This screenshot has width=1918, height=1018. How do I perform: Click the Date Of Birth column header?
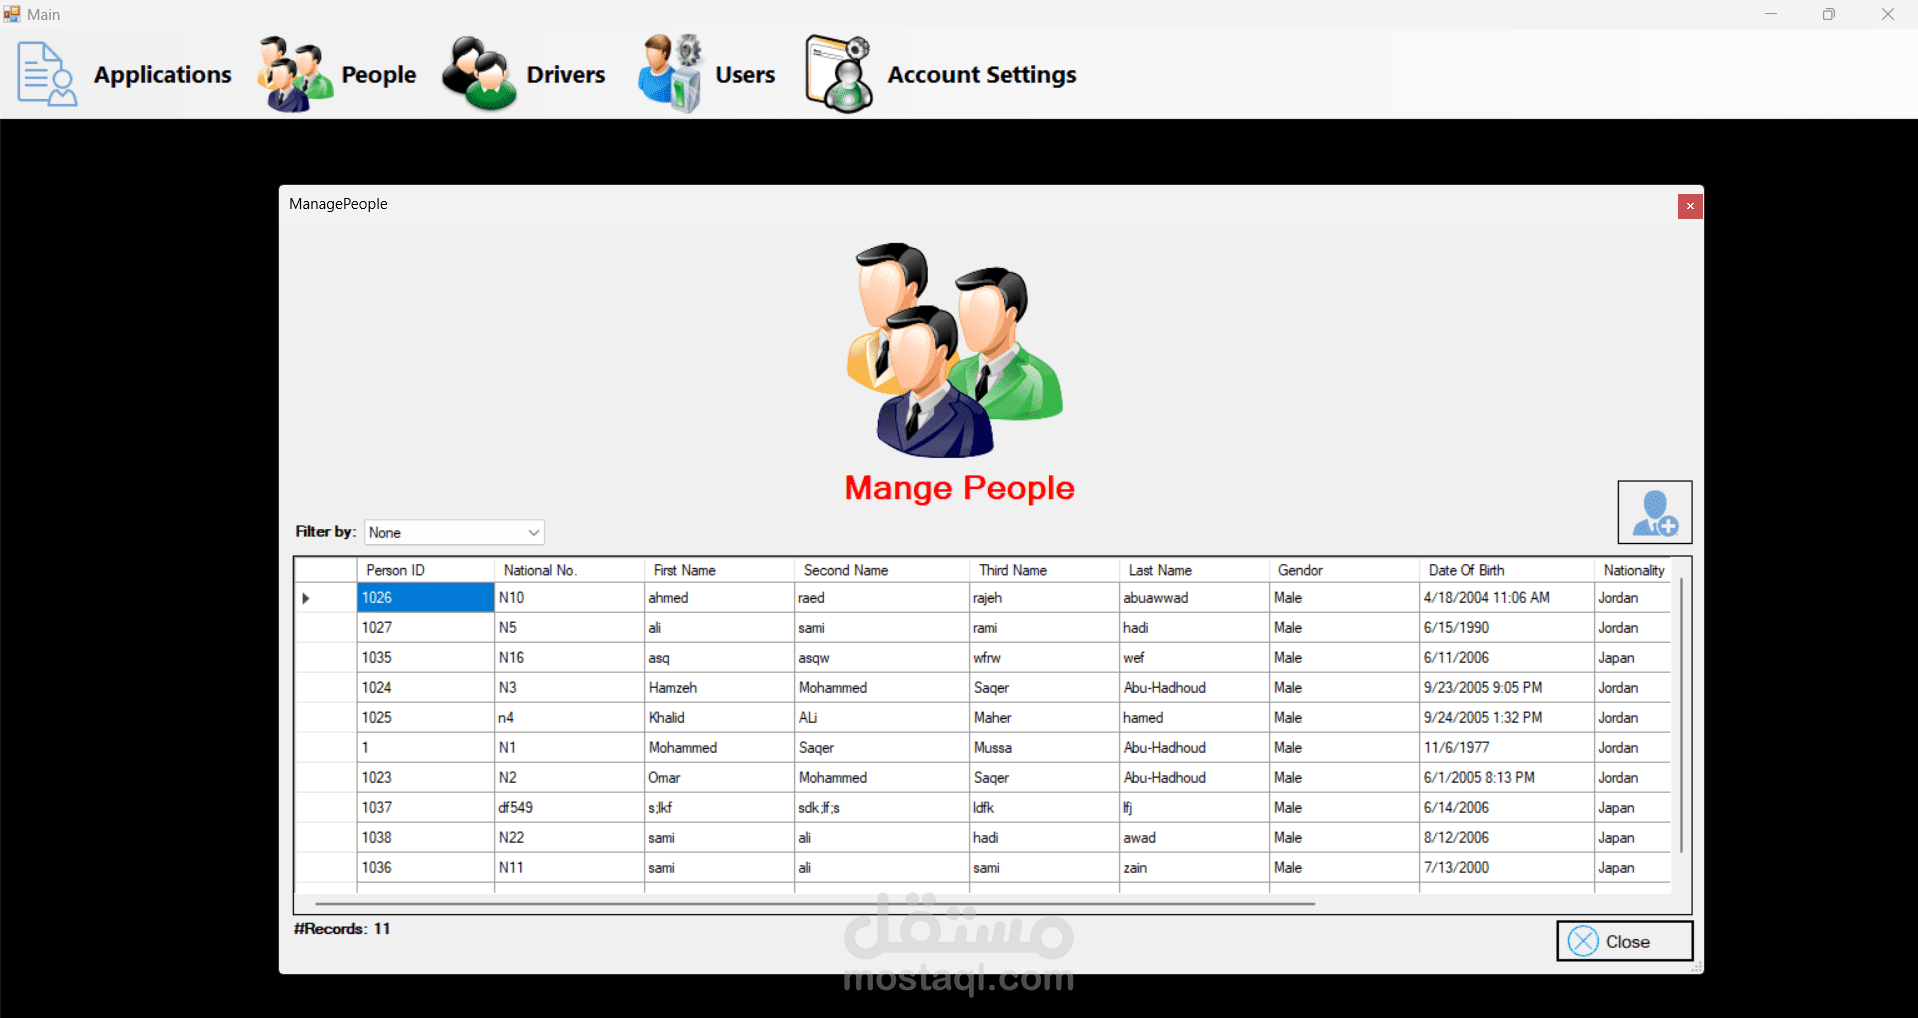[1507, 570]
